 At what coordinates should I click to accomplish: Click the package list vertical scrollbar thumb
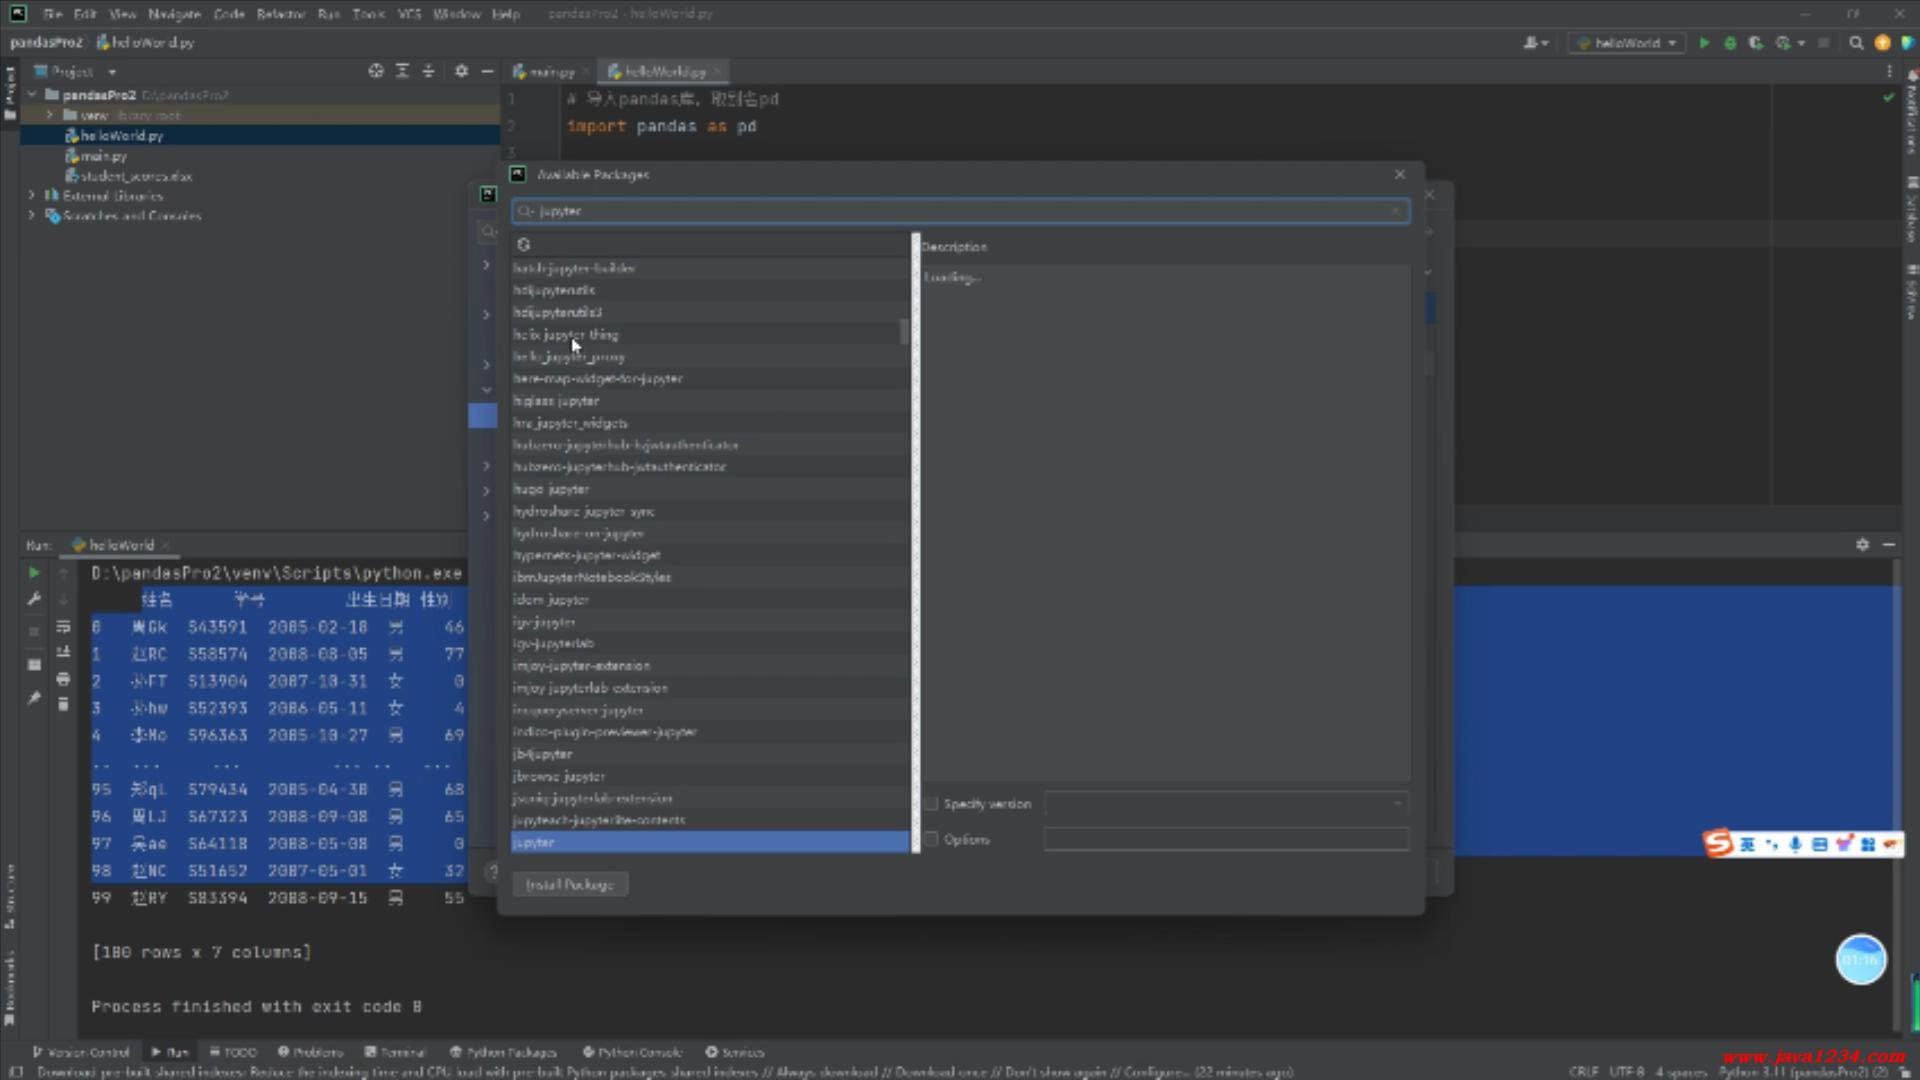(904, 332)
